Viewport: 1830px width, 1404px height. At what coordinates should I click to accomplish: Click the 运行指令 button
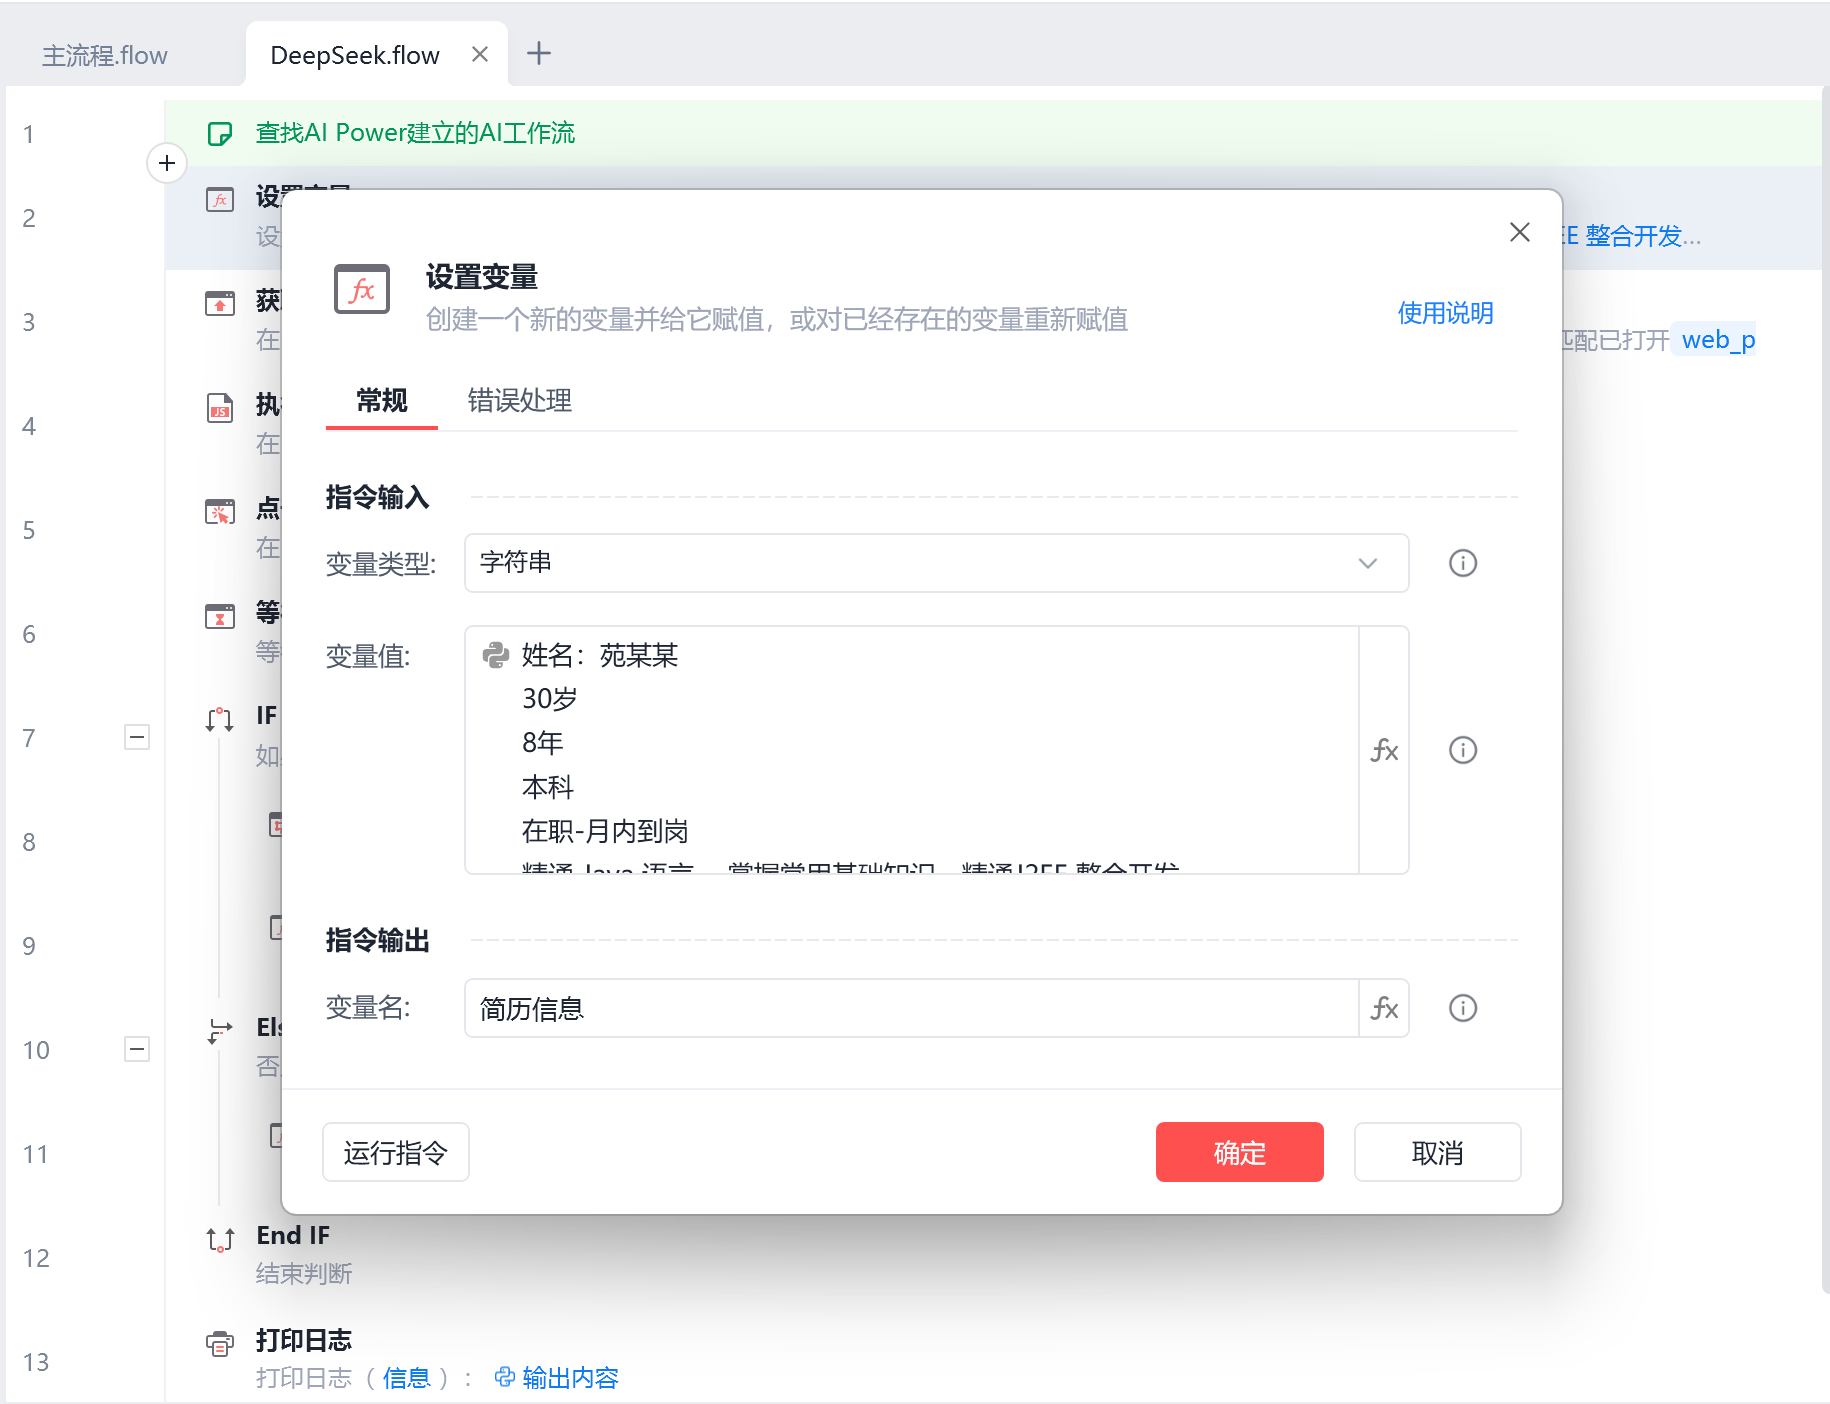396,1152
